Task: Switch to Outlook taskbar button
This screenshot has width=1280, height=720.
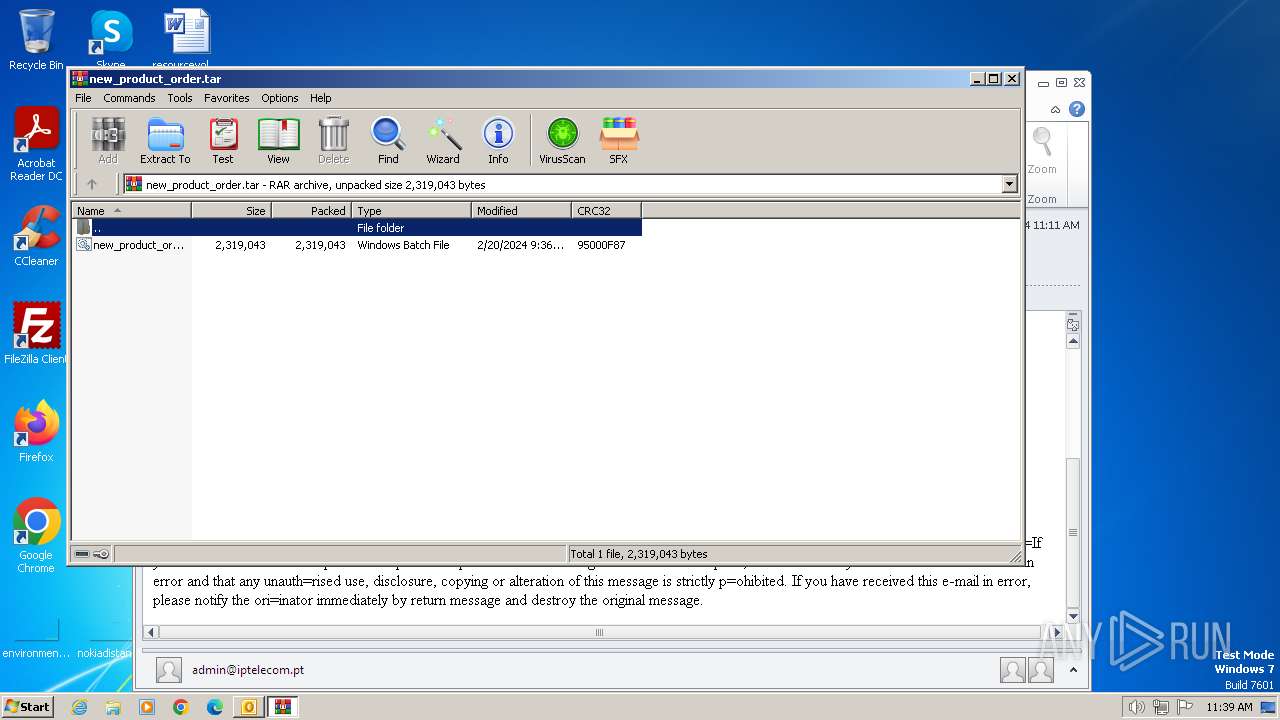Action: point(248,707)
